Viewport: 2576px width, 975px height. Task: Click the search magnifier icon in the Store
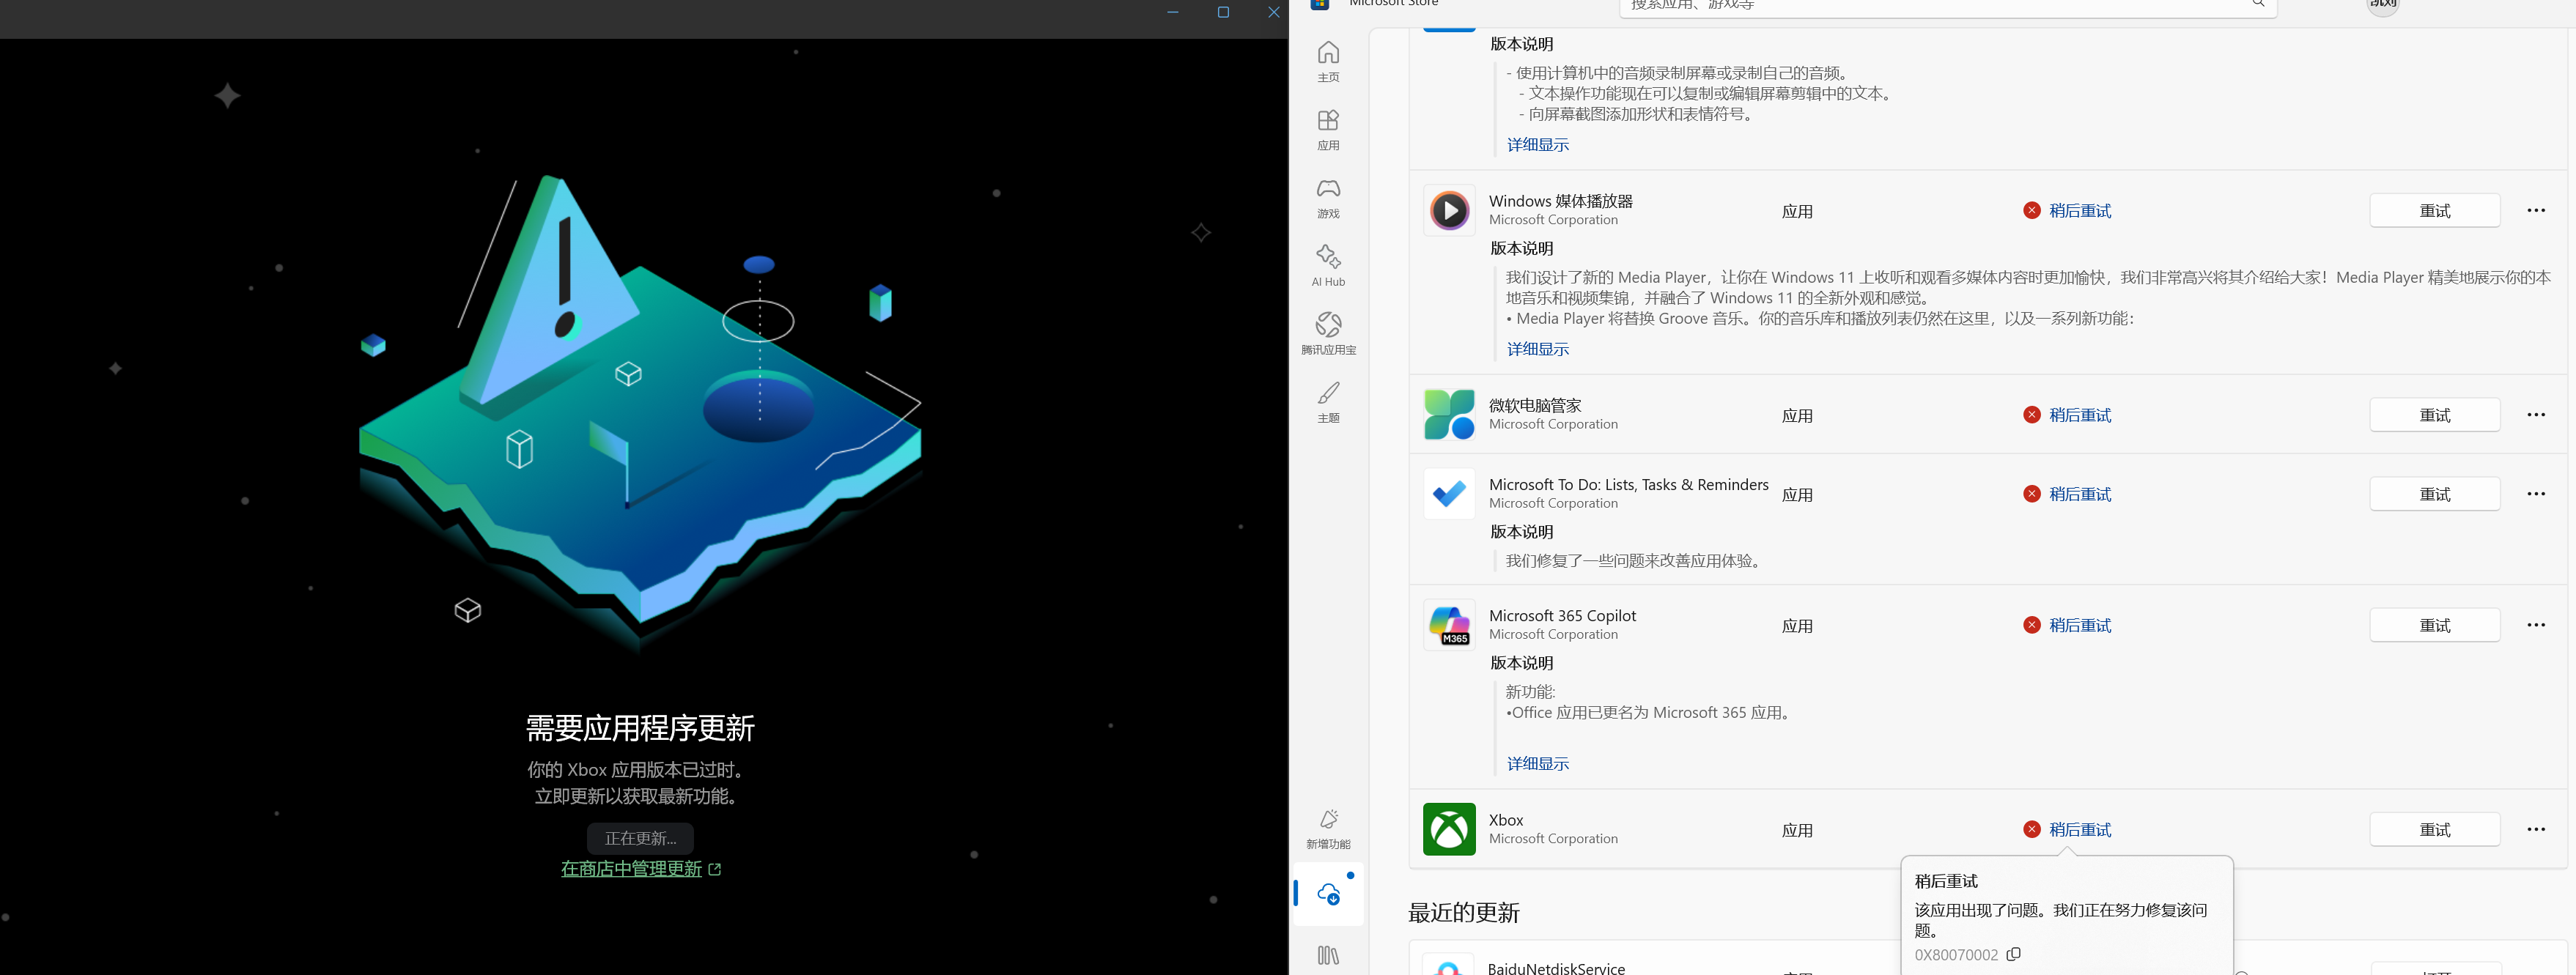pos(2258,4)
